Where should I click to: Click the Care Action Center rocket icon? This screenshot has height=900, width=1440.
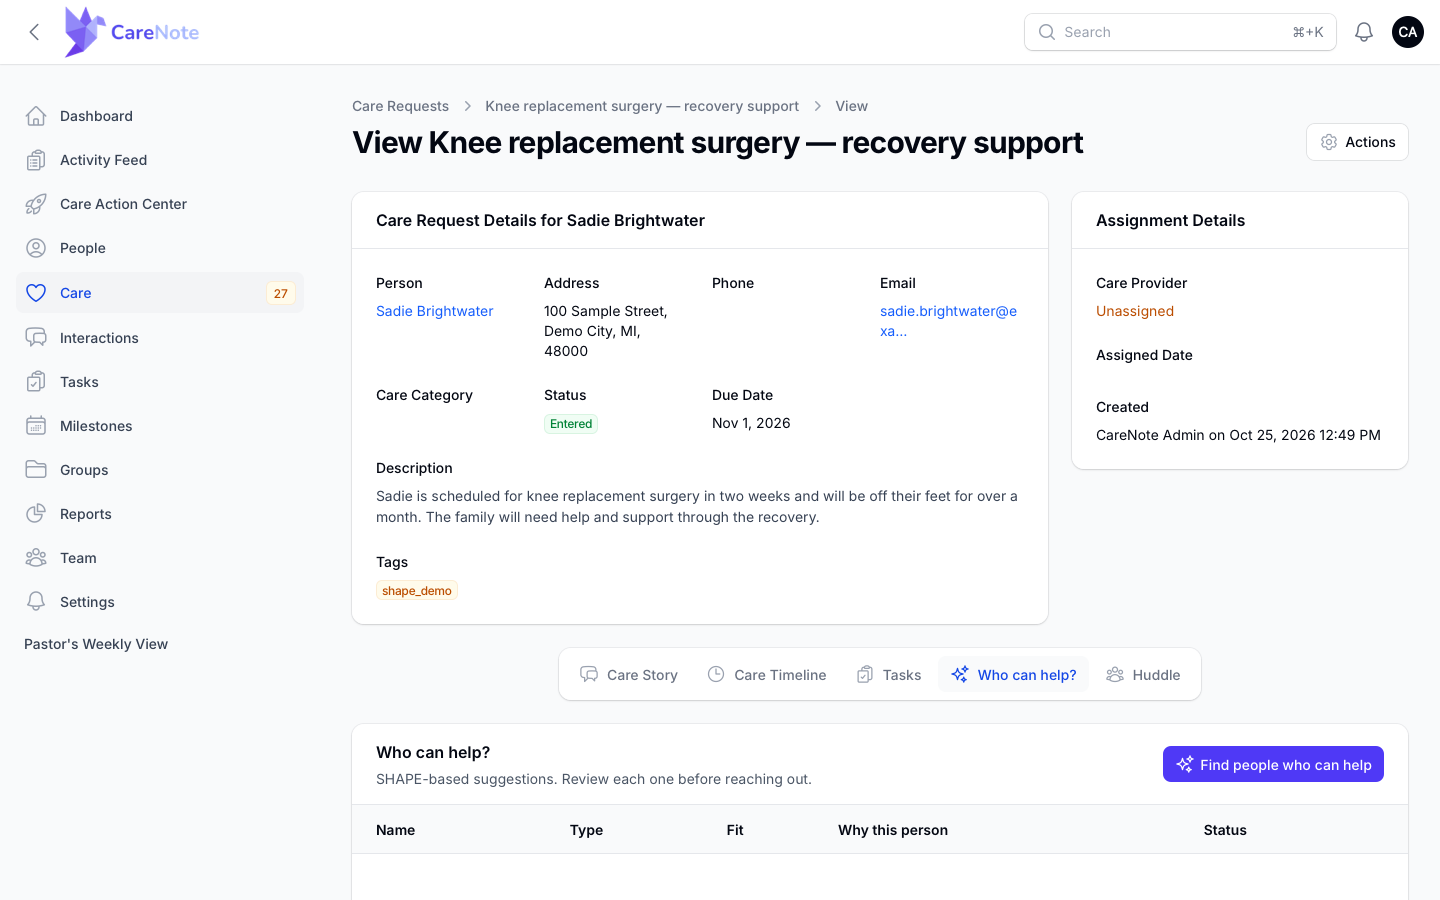(36, 204)
